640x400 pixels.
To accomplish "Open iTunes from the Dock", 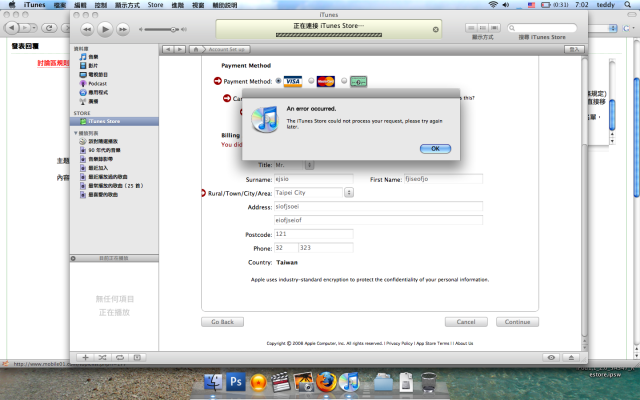I will (349, 382).
